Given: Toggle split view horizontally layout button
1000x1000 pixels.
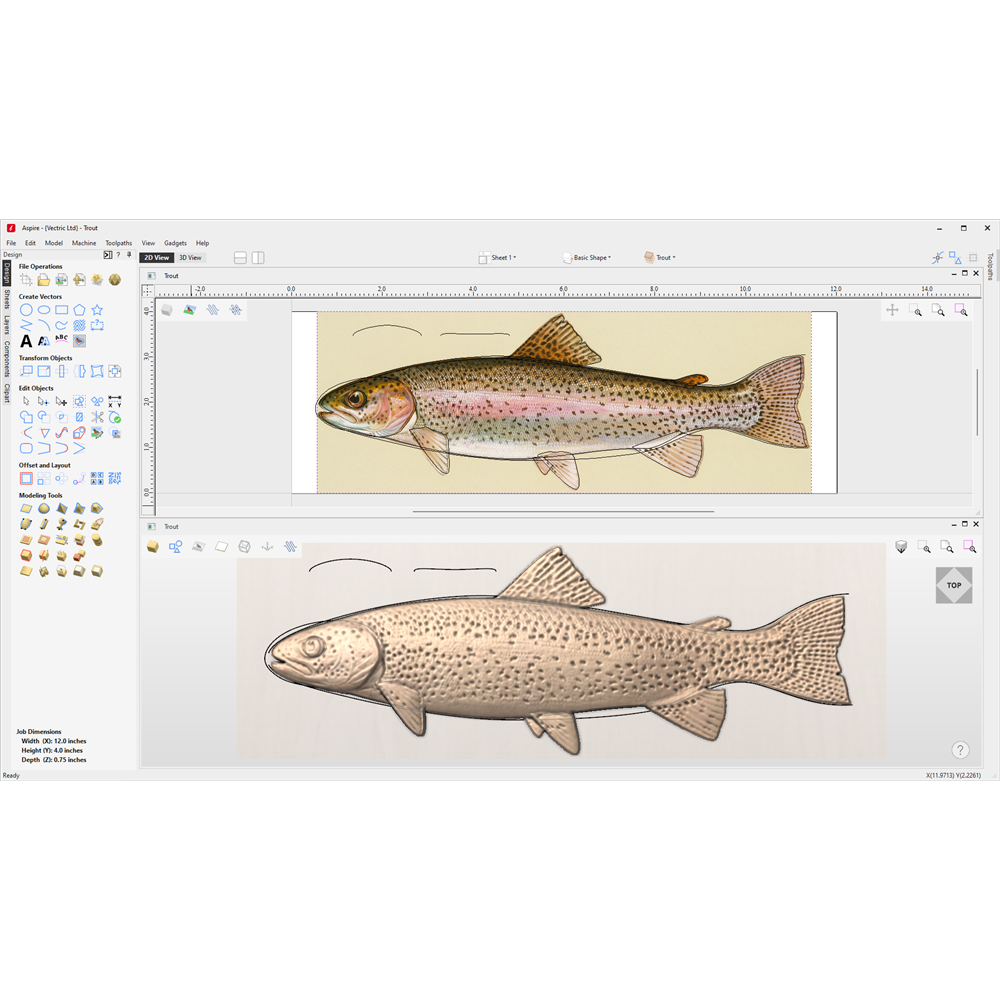Looking at the screenshot, I should (x=240, y=258).
